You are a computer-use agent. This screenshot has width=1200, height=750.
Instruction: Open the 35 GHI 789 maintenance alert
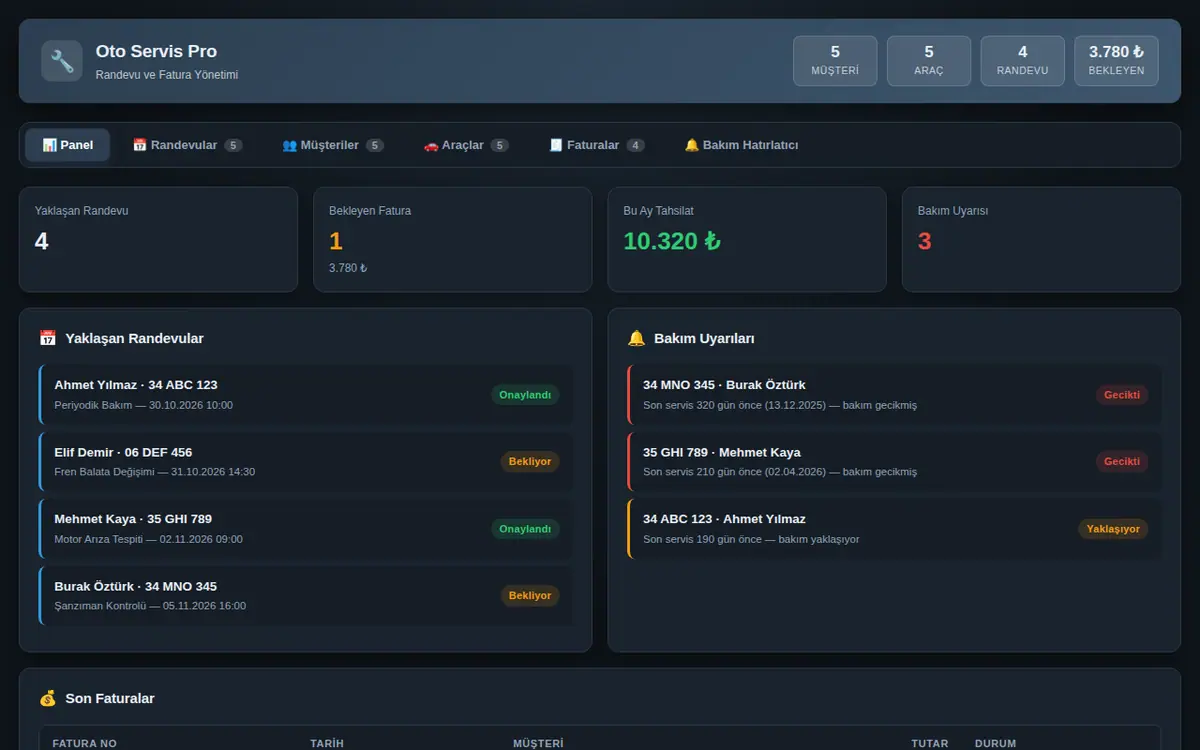[895, 461]
